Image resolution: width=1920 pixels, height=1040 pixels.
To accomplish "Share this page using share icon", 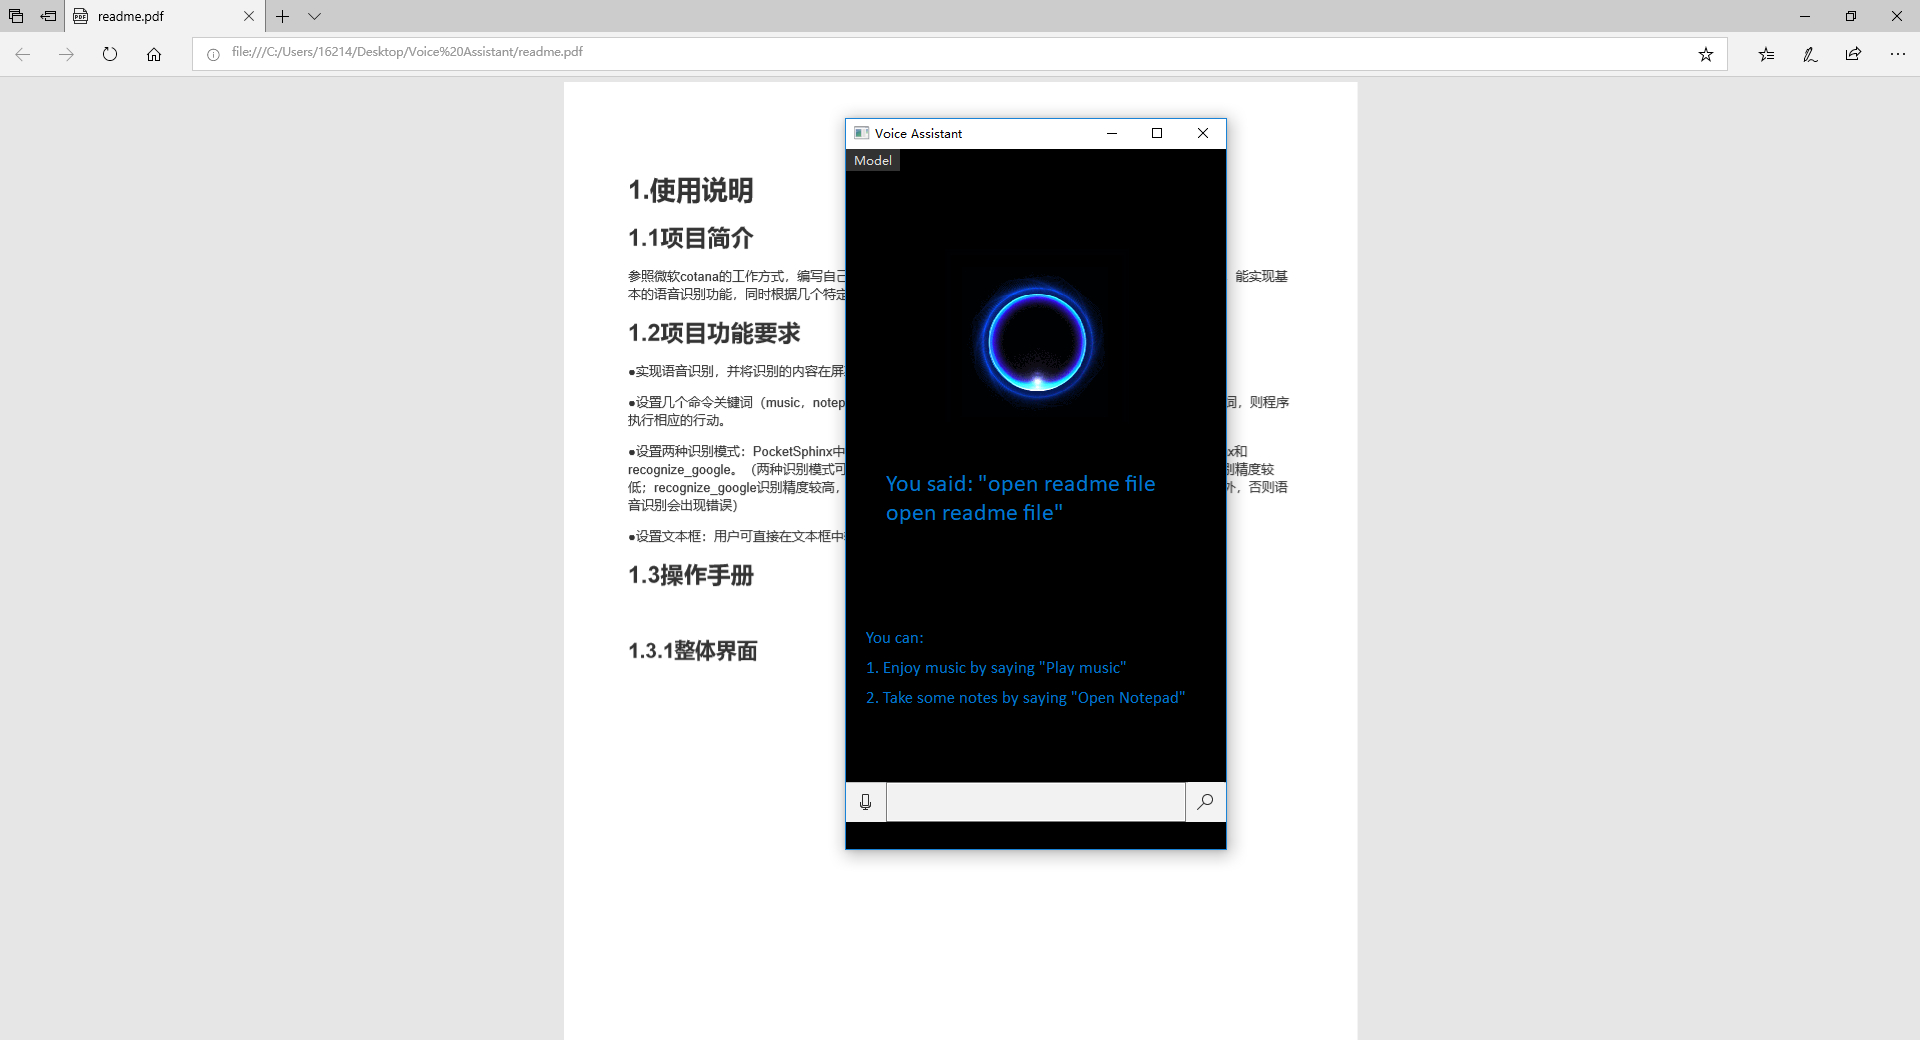I will 1853,54.
